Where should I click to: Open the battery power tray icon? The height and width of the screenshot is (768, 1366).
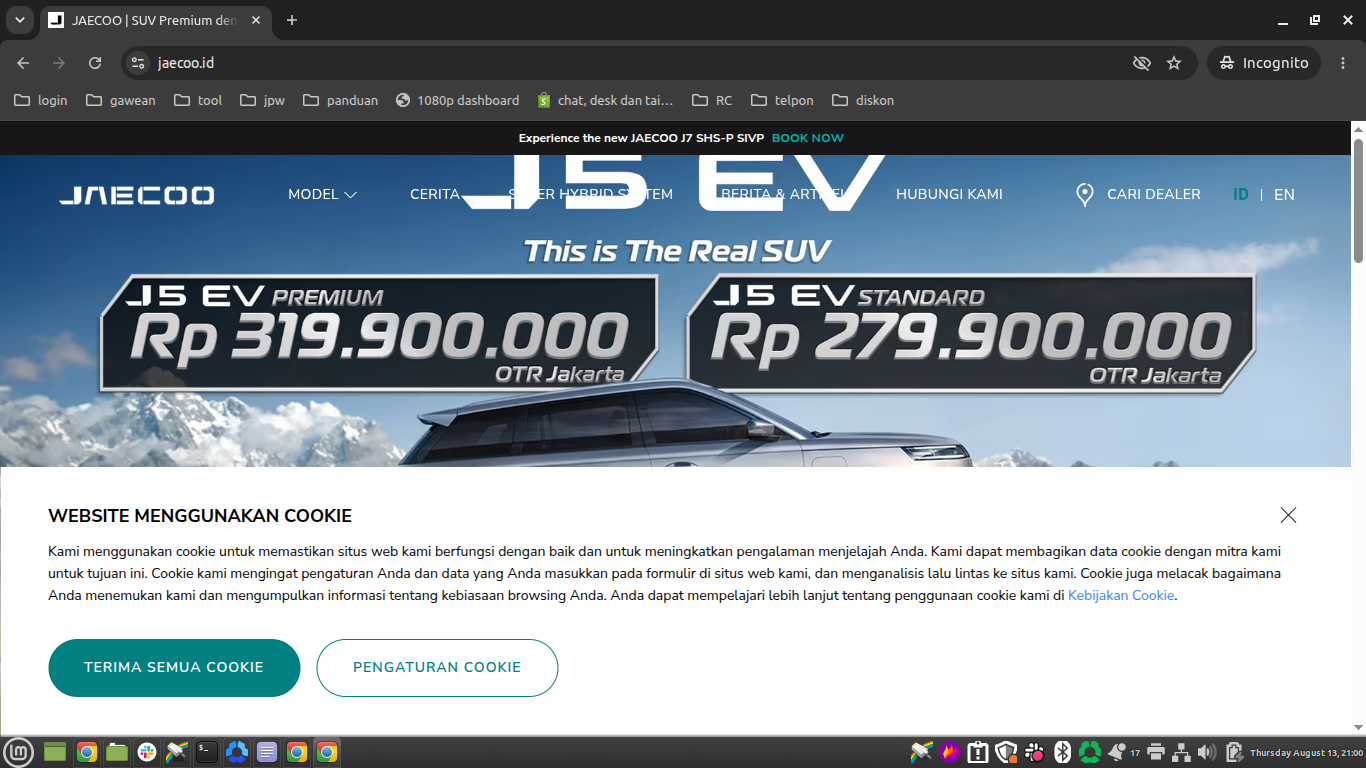pos(1234,752)
